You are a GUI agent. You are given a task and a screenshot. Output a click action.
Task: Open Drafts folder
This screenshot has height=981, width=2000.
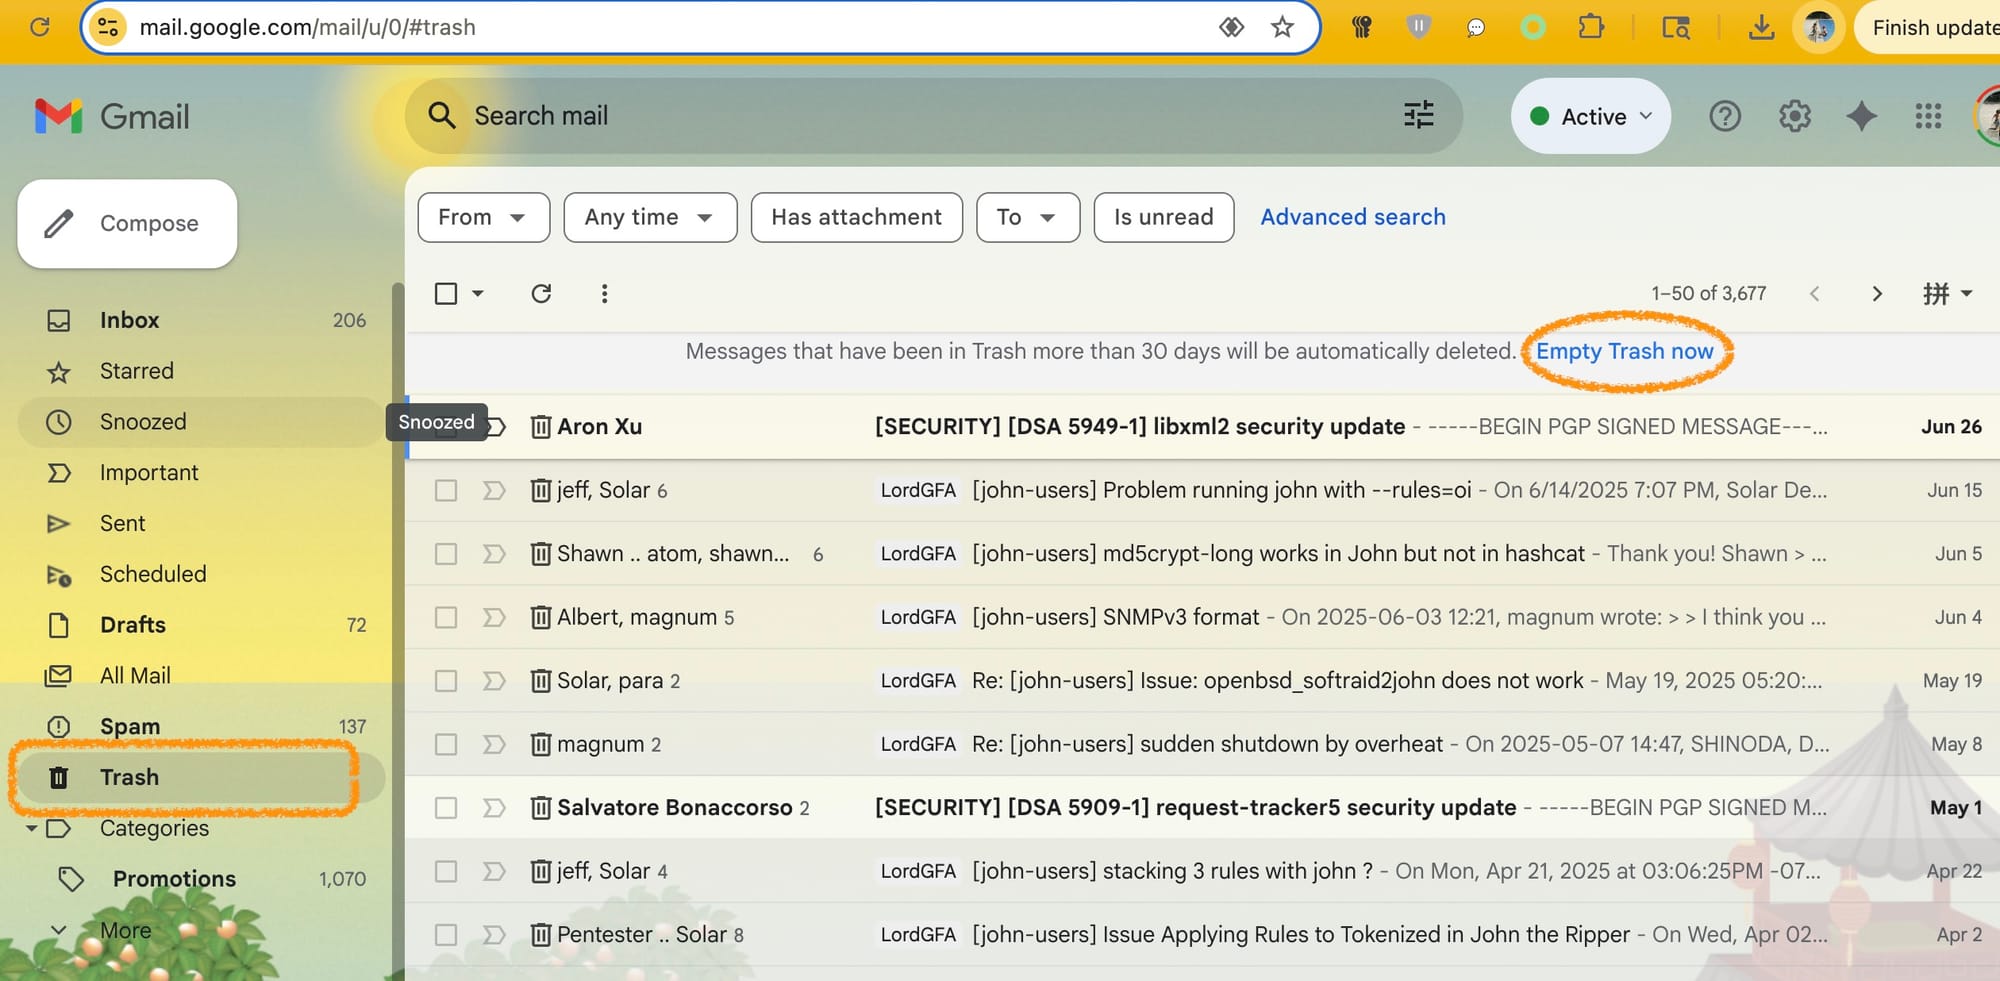point(200,625)
